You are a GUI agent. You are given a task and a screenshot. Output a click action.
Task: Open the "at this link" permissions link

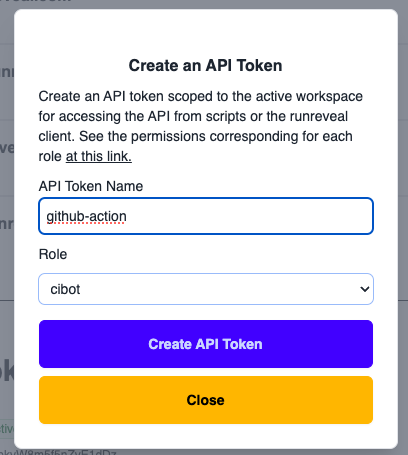(x=99, y=156)
